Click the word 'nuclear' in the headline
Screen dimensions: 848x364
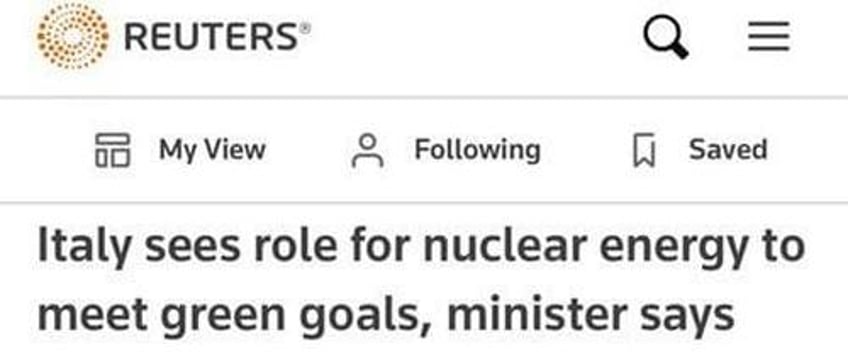pos(505,247)
